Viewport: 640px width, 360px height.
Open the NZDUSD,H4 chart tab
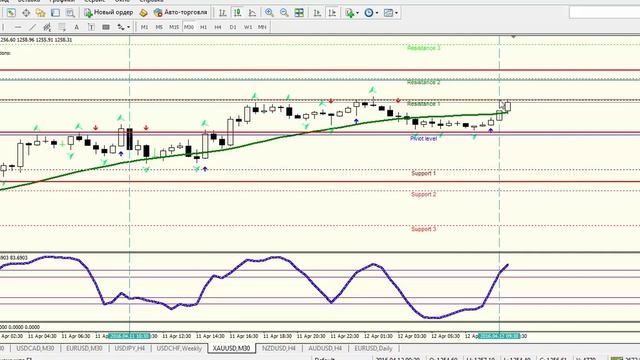click(279, 348)
